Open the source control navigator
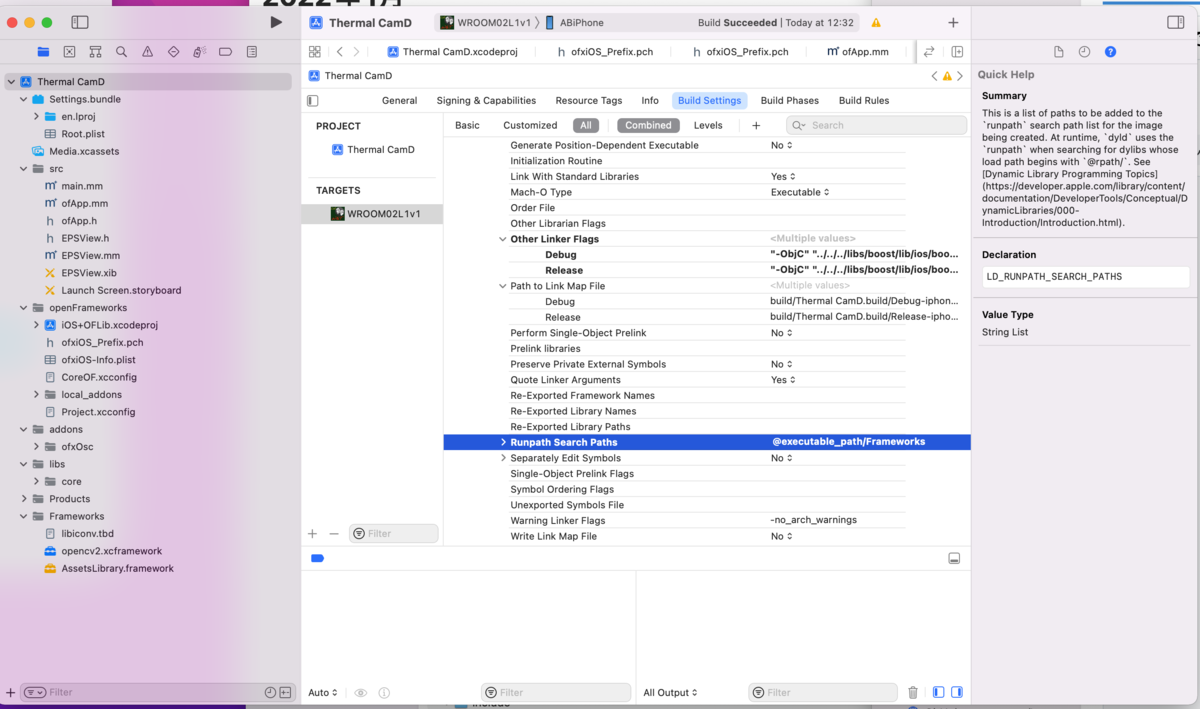1200x709 pixels. [69, 52]
